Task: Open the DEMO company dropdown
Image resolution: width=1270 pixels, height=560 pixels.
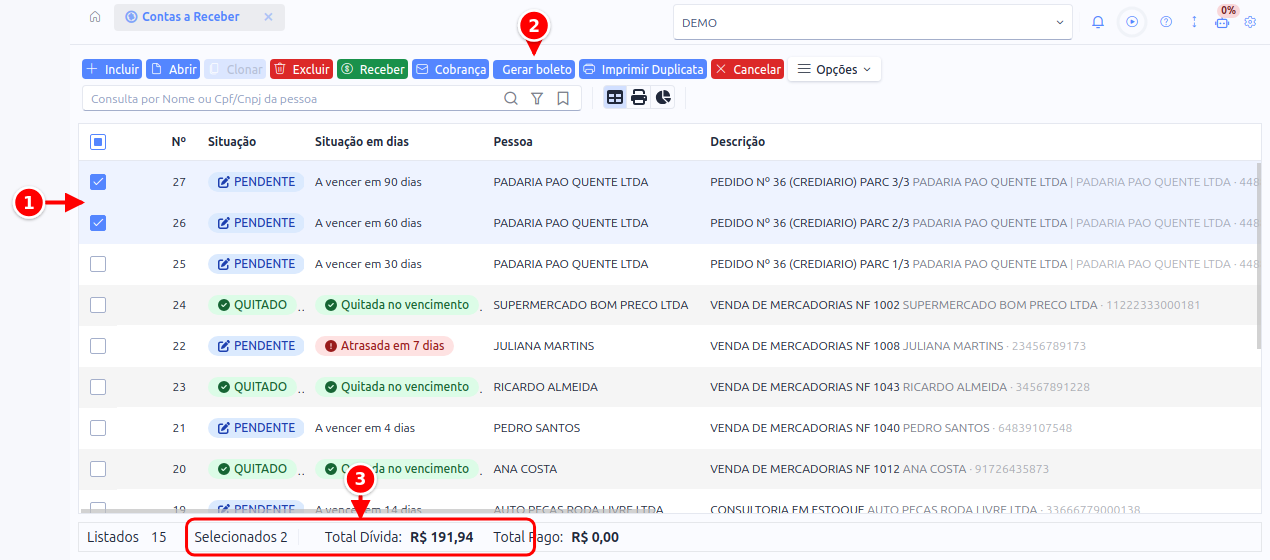Action: pos(873,23)
